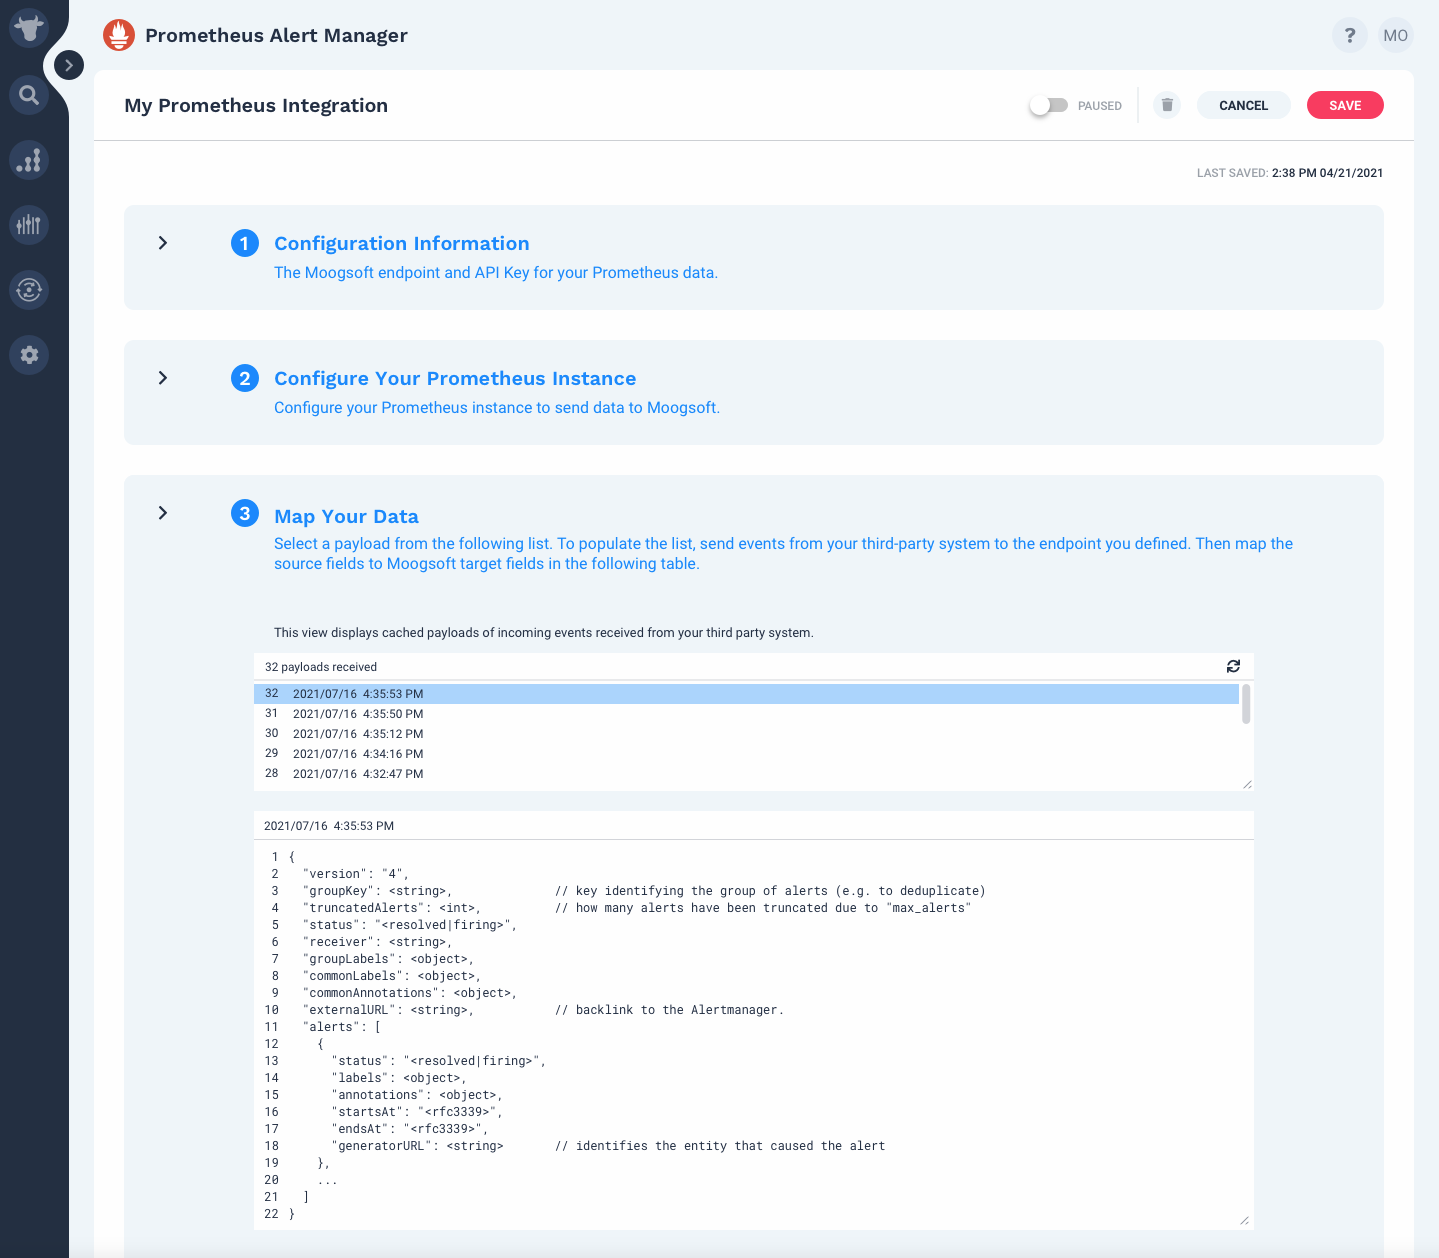1439x1258 pixels.
Task: Open the settings gear icon in sidebar
Action: tap(29, 355)
